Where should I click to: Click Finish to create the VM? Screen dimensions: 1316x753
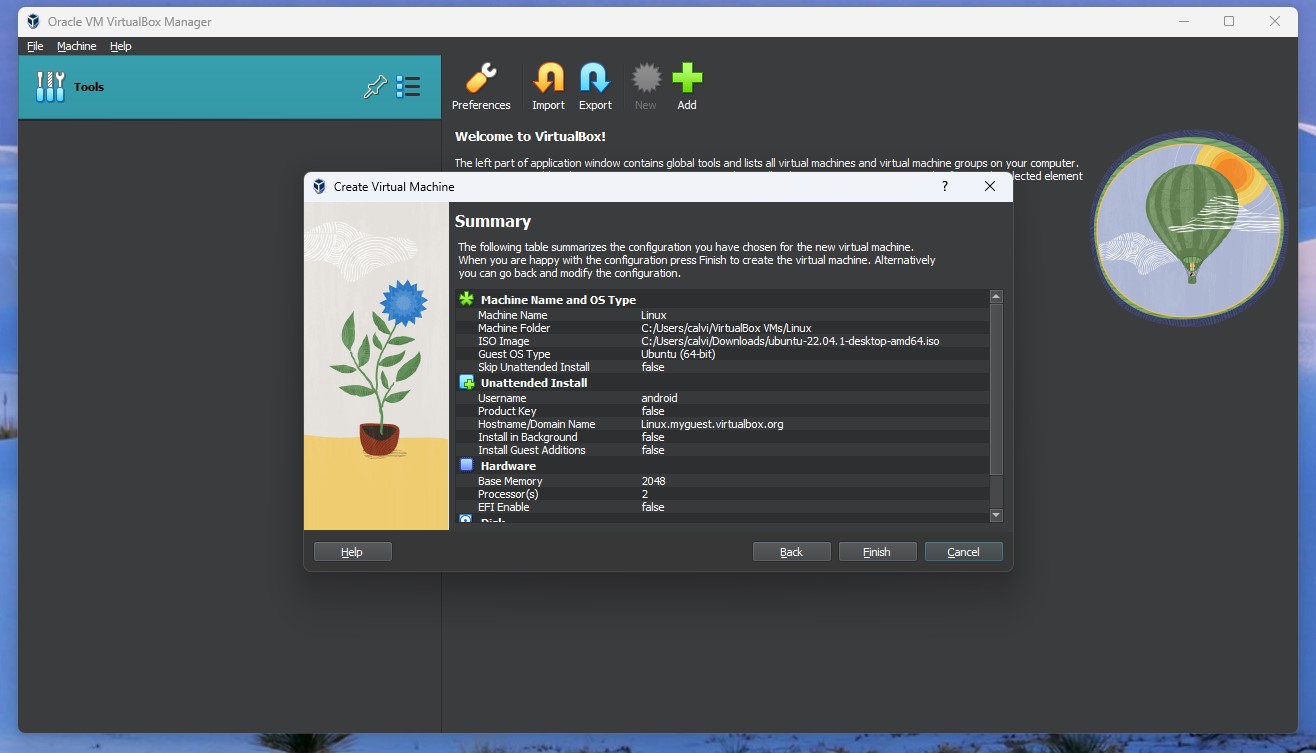click(x=877, y=552)
